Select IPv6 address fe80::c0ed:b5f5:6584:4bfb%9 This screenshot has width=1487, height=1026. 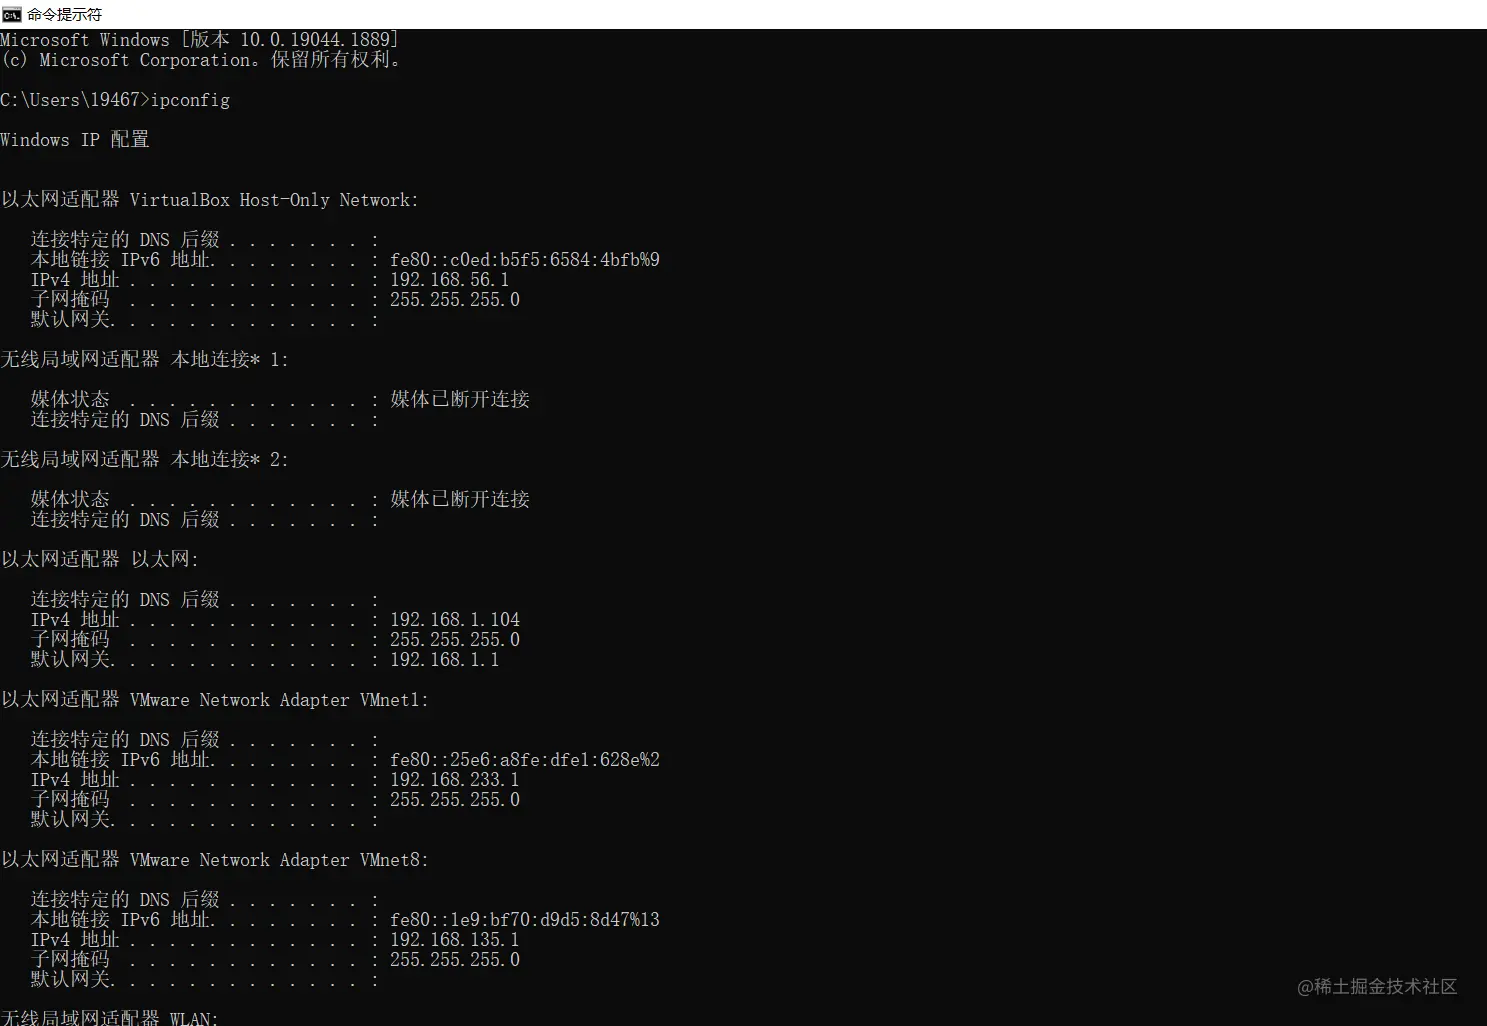tap(525, 260)
